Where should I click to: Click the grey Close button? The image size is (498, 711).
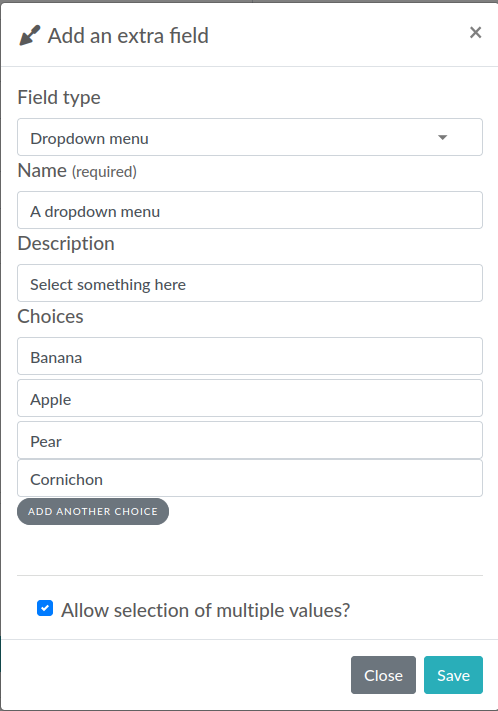pyautogui.click(x=383, y=675)
